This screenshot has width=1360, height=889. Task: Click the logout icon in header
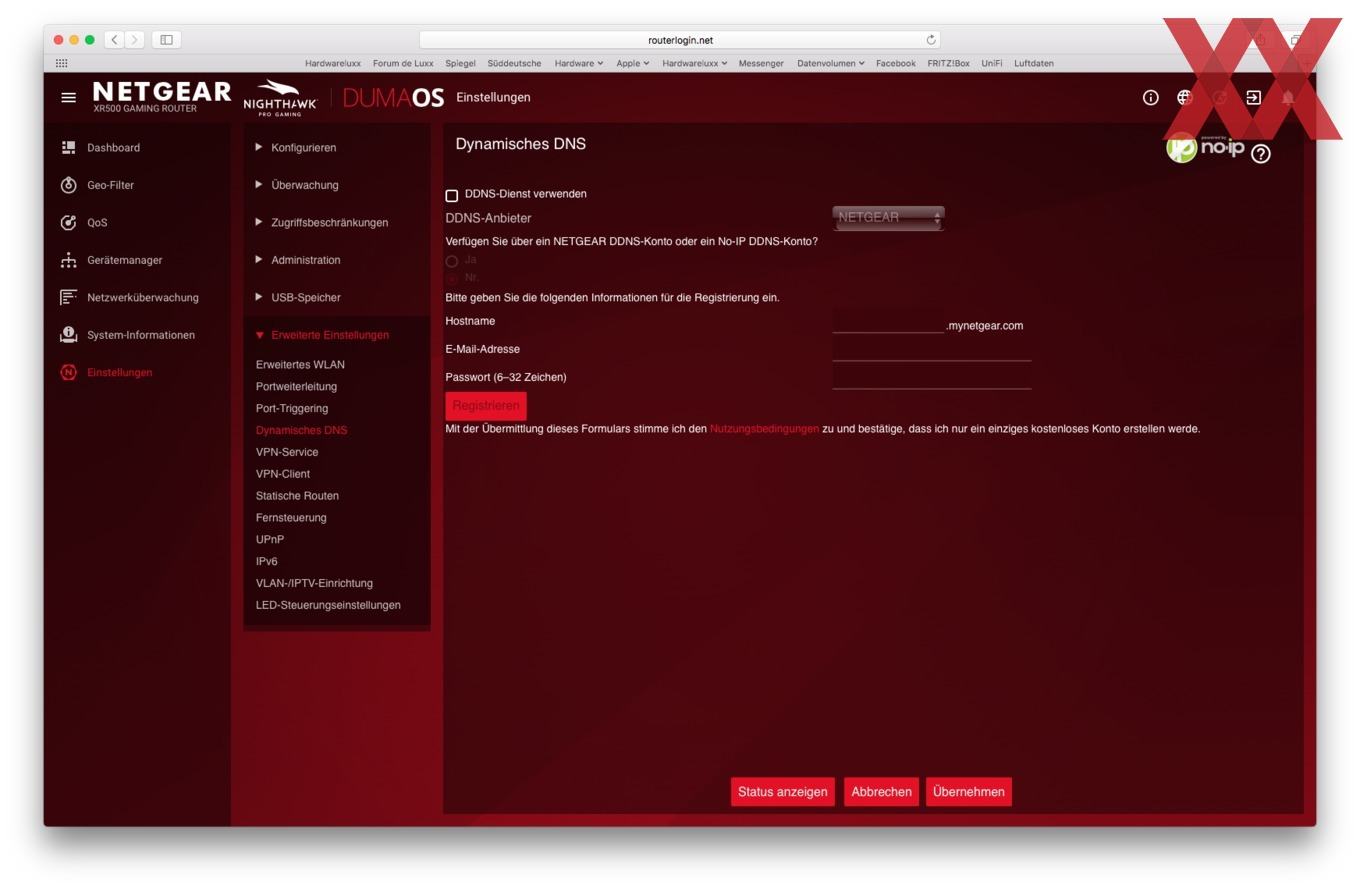click(x=1253, y=97)
